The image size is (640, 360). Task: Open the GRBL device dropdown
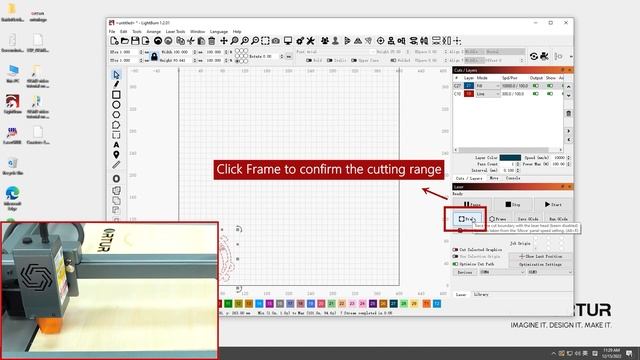(x=549, y=272)
